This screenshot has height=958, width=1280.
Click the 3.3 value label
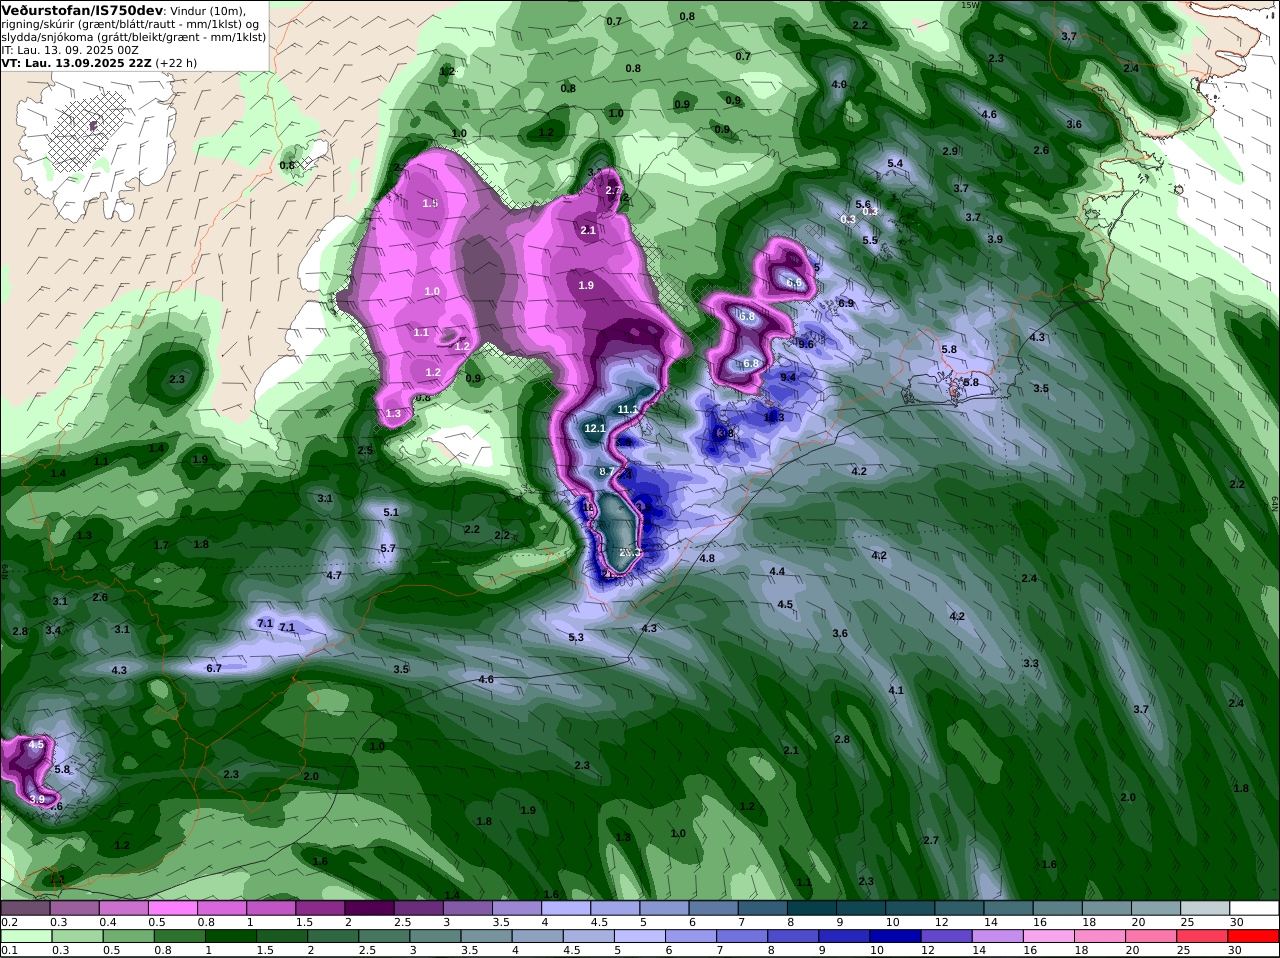coord(1031,663)
